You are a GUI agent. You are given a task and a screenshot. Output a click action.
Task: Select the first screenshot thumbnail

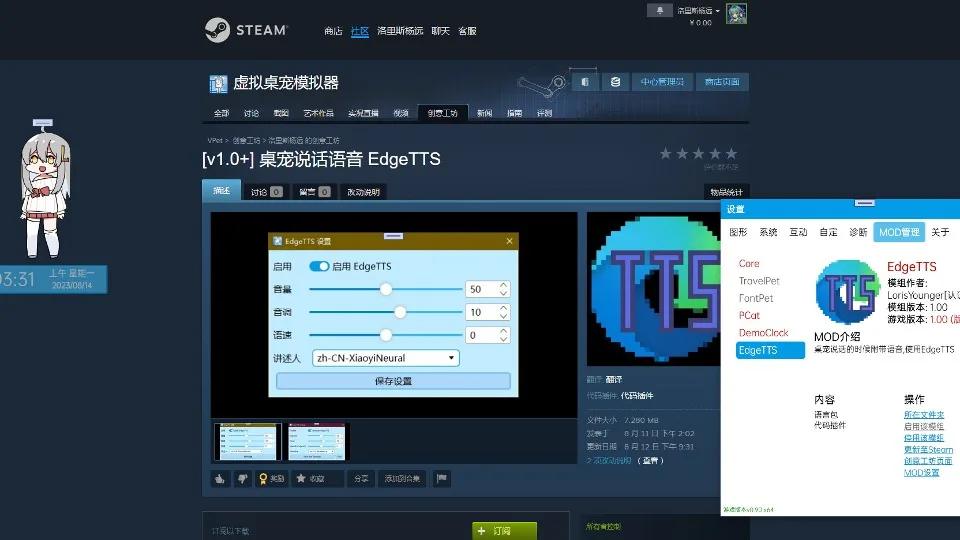click(248, 441)
